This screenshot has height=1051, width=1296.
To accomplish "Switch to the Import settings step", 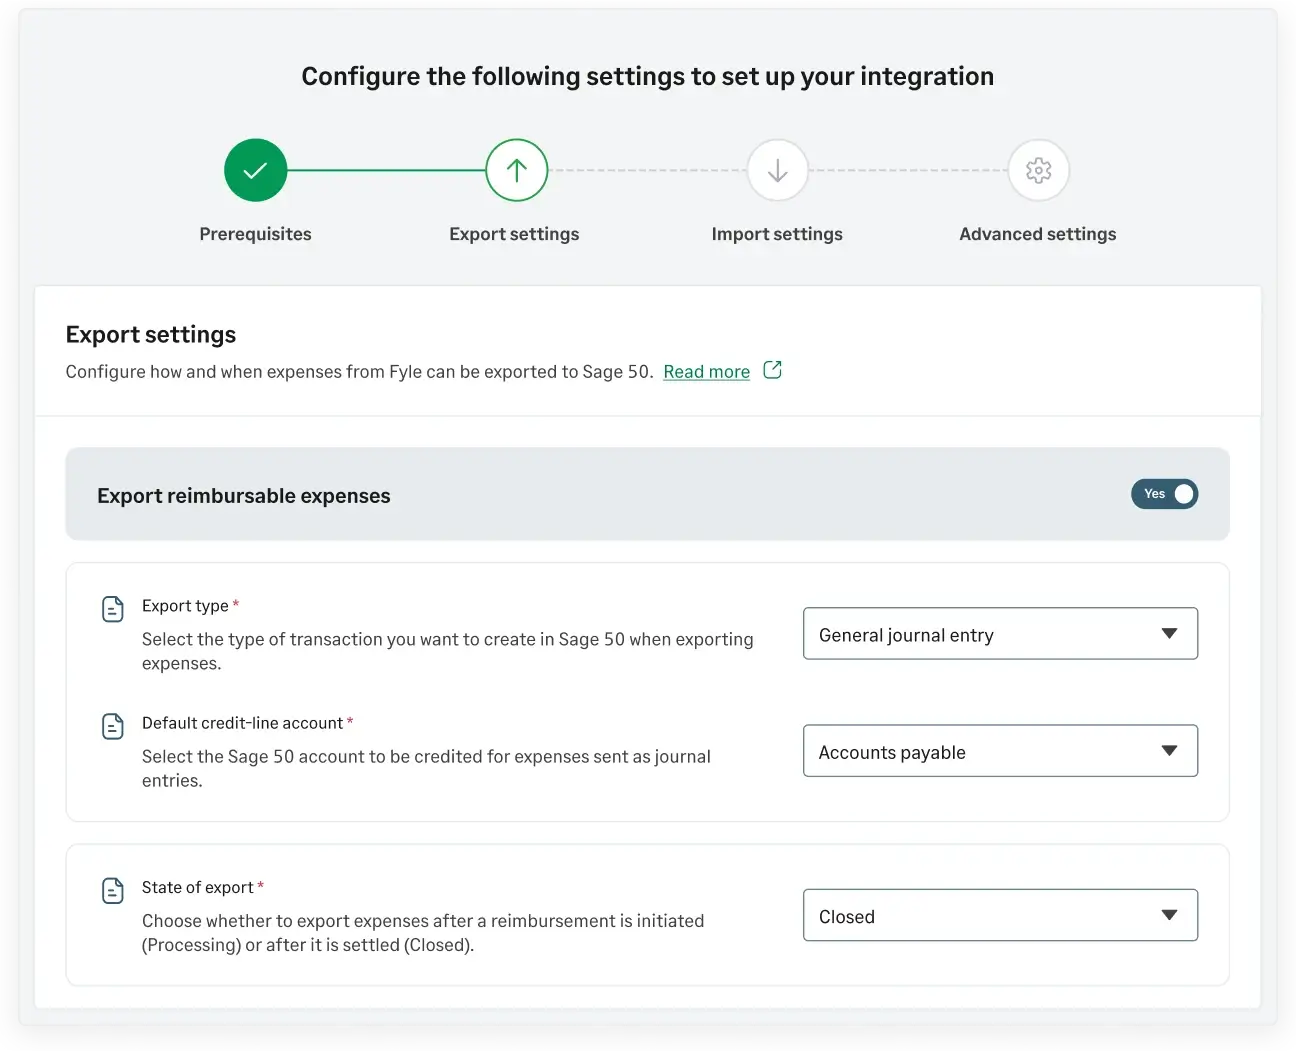I will click(x=777, y=234).
